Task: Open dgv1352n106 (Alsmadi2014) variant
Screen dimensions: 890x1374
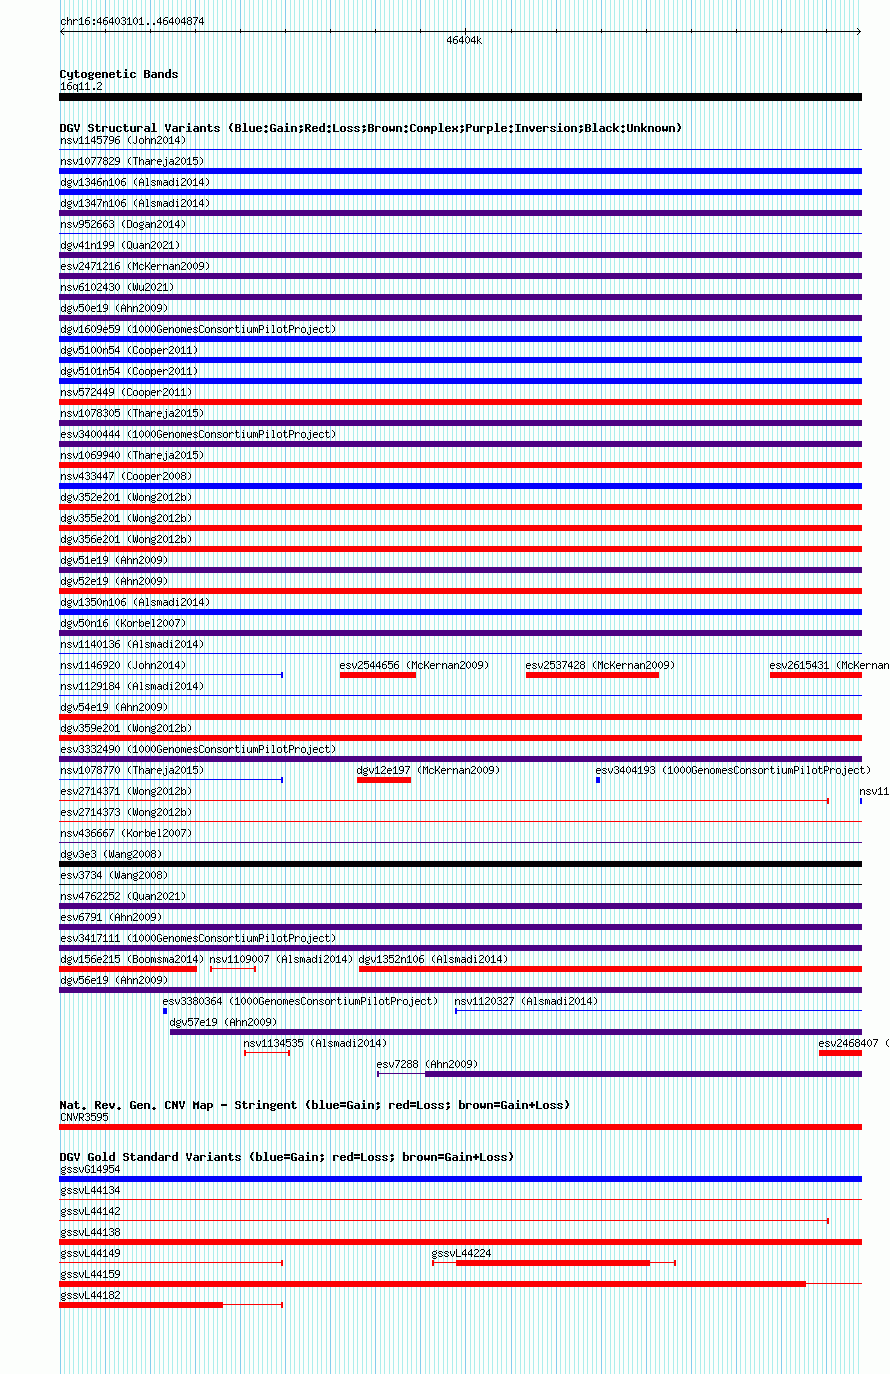Action: [433, 959]
